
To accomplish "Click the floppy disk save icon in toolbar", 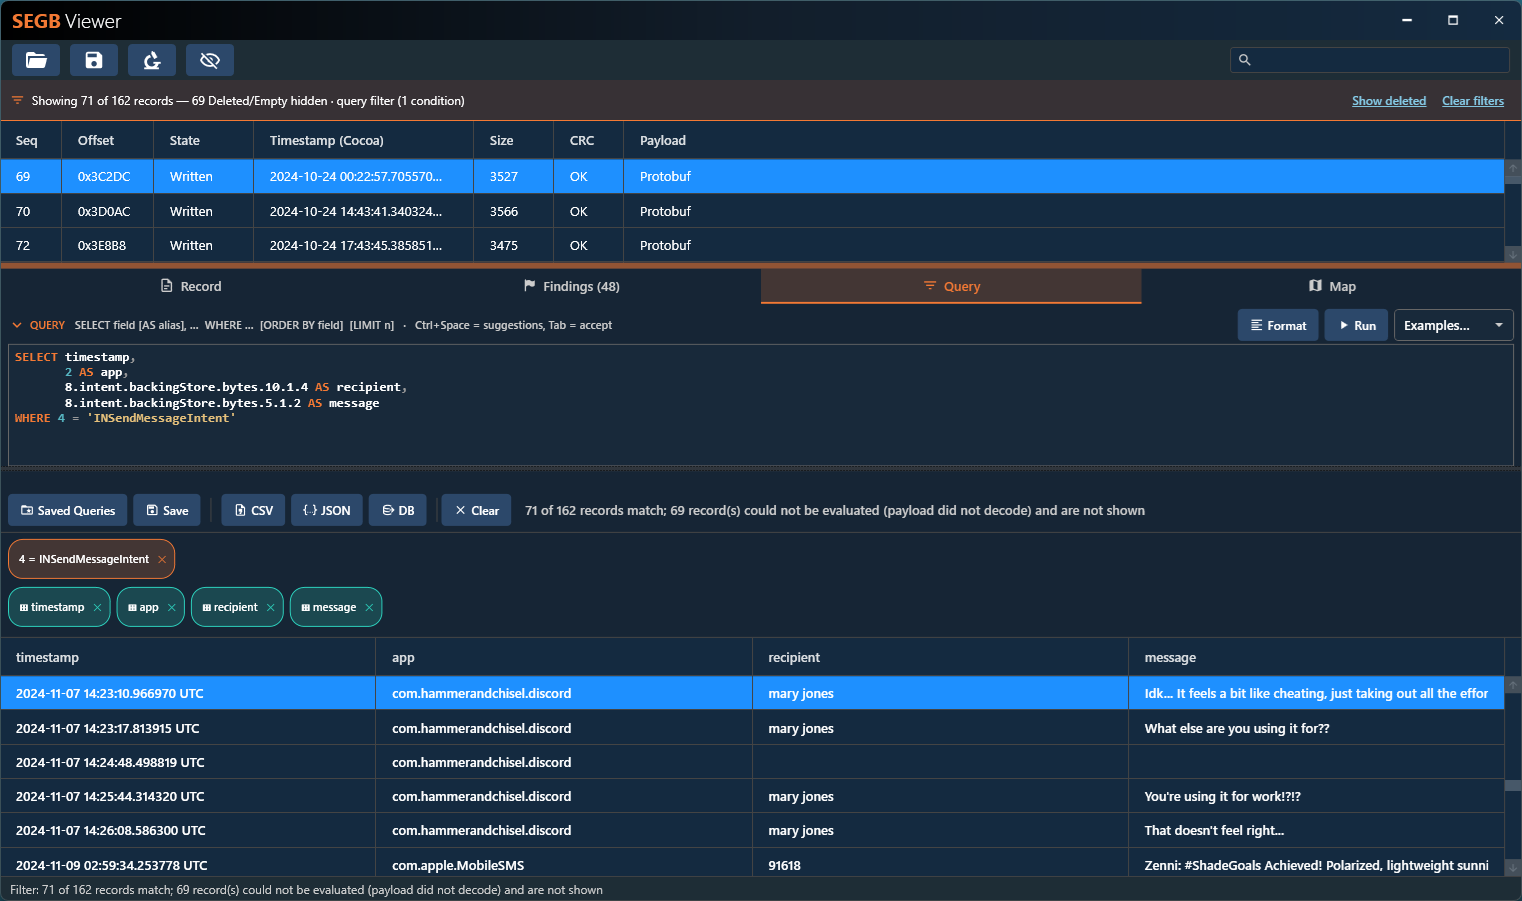I will click(x=94, y=60).
